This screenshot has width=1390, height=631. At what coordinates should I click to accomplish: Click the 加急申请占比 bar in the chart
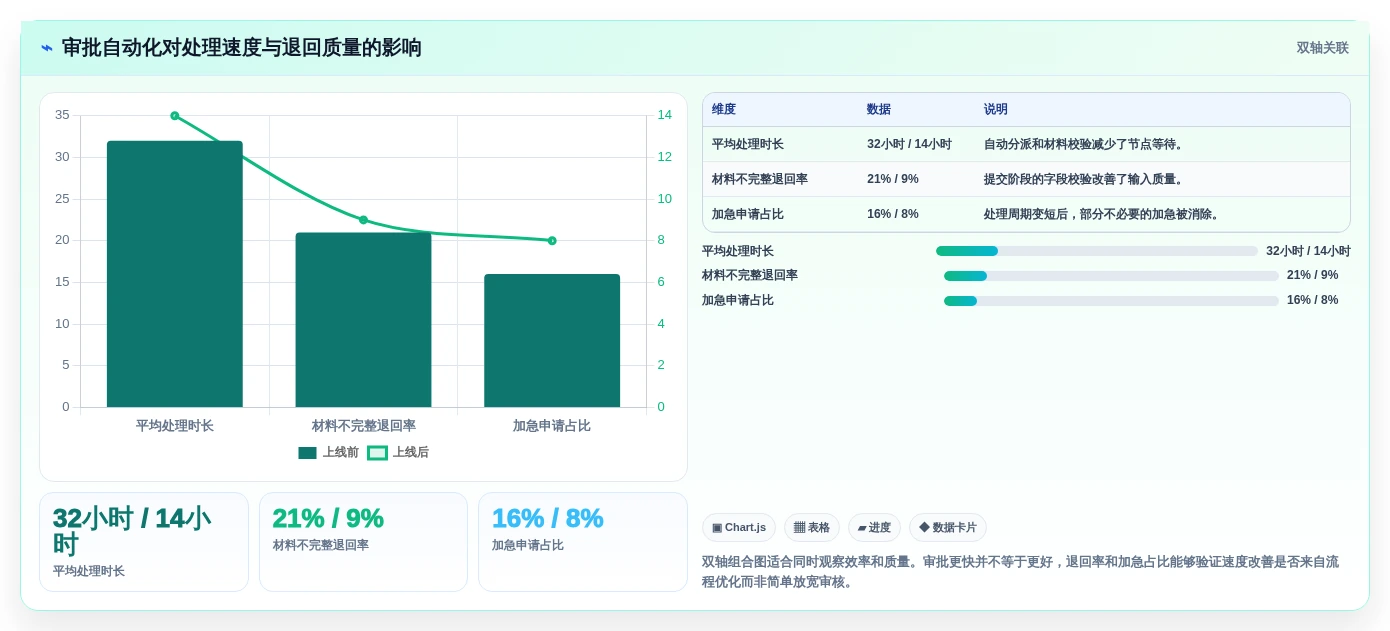point(552,341)
